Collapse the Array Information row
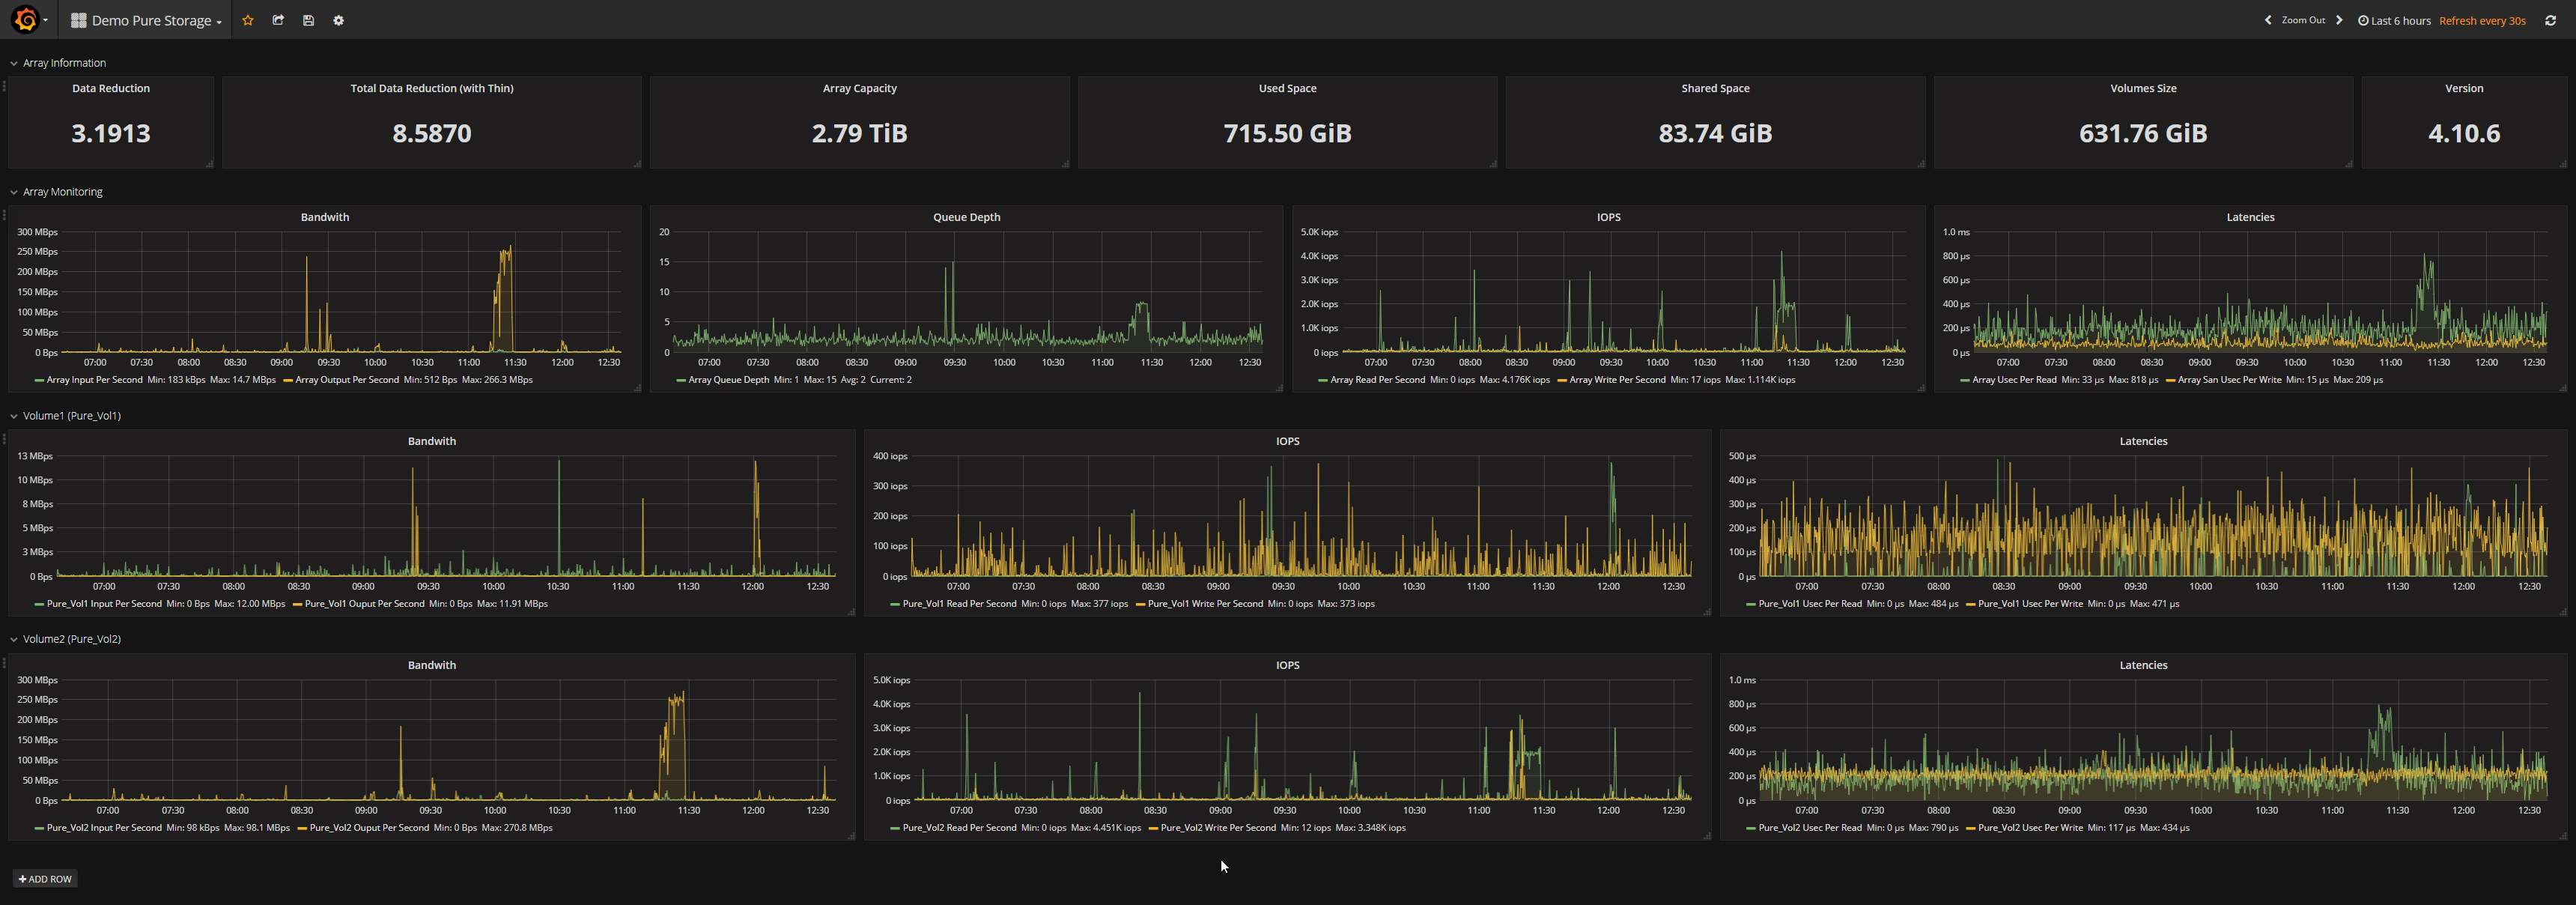Screen dimensions: 2576x905 tap(64, 63)
